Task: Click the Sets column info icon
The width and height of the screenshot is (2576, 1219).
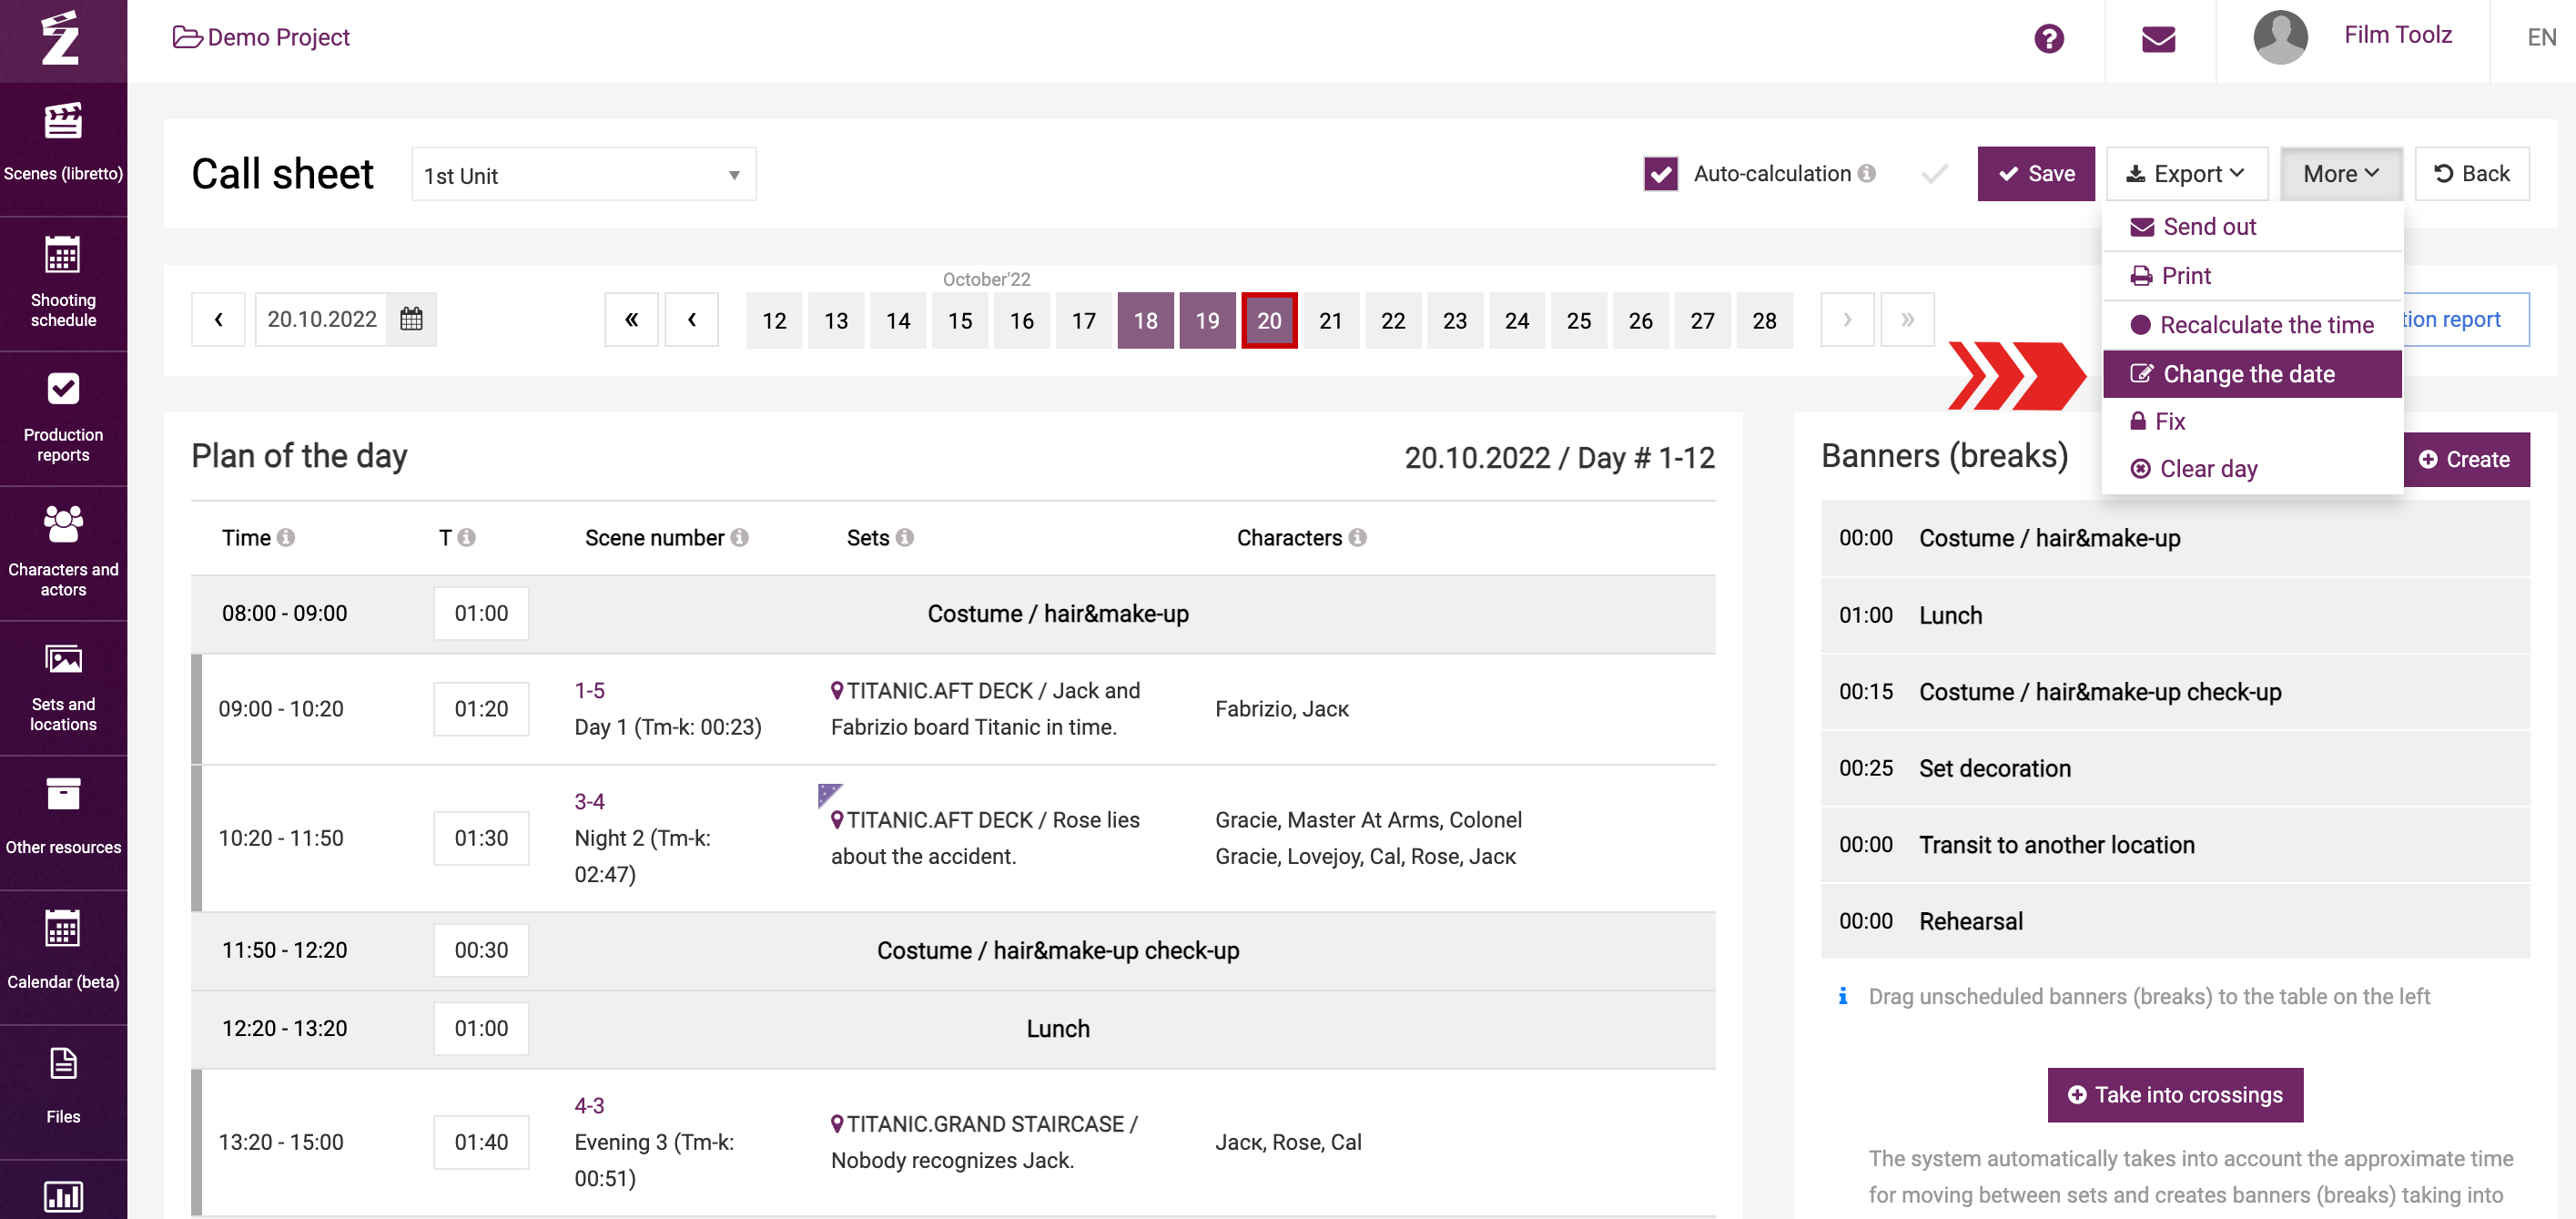Action: coord(905,538)
